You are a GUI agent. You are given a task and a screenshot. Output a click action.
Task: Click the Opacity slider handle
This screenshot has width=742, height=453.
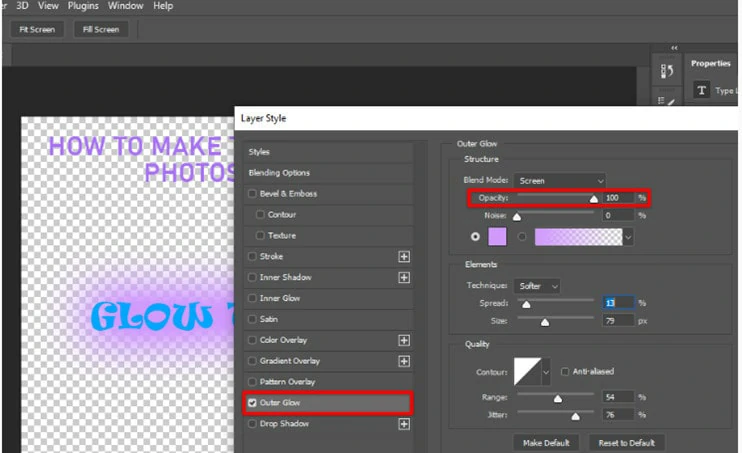pos(594,199)
